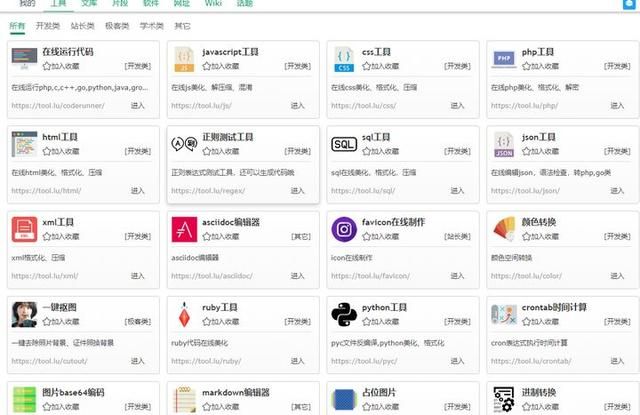Click the ruby工具 red gem icon
Screen dimensions: 640x415
click(184, 315)
